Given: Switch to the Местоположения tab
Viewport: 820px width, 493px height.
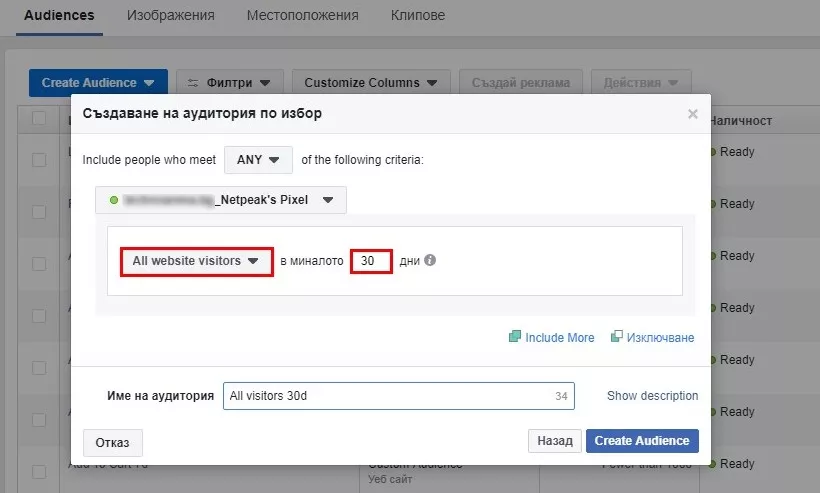Looking at the screenshot, I should coord(303,15).
